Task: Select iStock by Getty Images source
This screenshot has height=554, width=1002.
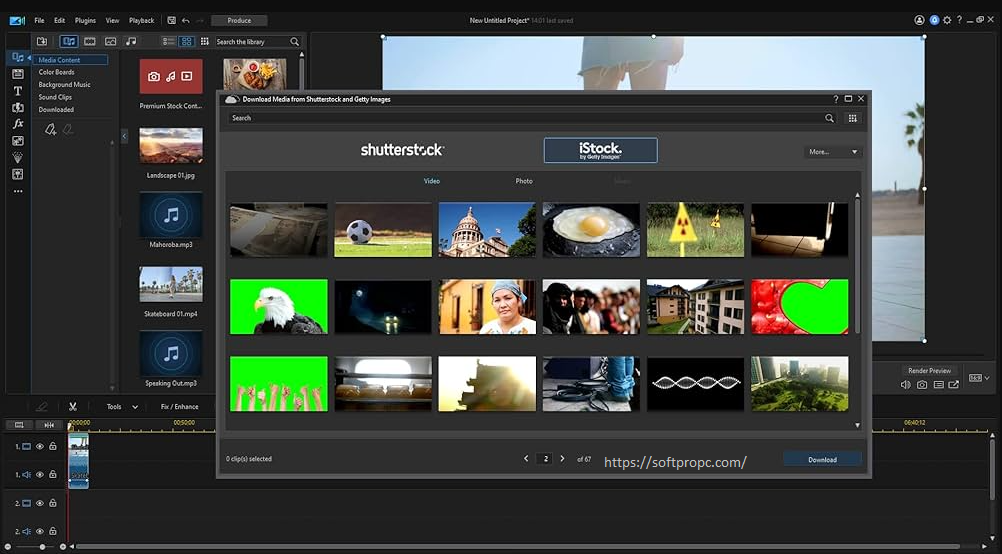Action: tap(601, 151)
